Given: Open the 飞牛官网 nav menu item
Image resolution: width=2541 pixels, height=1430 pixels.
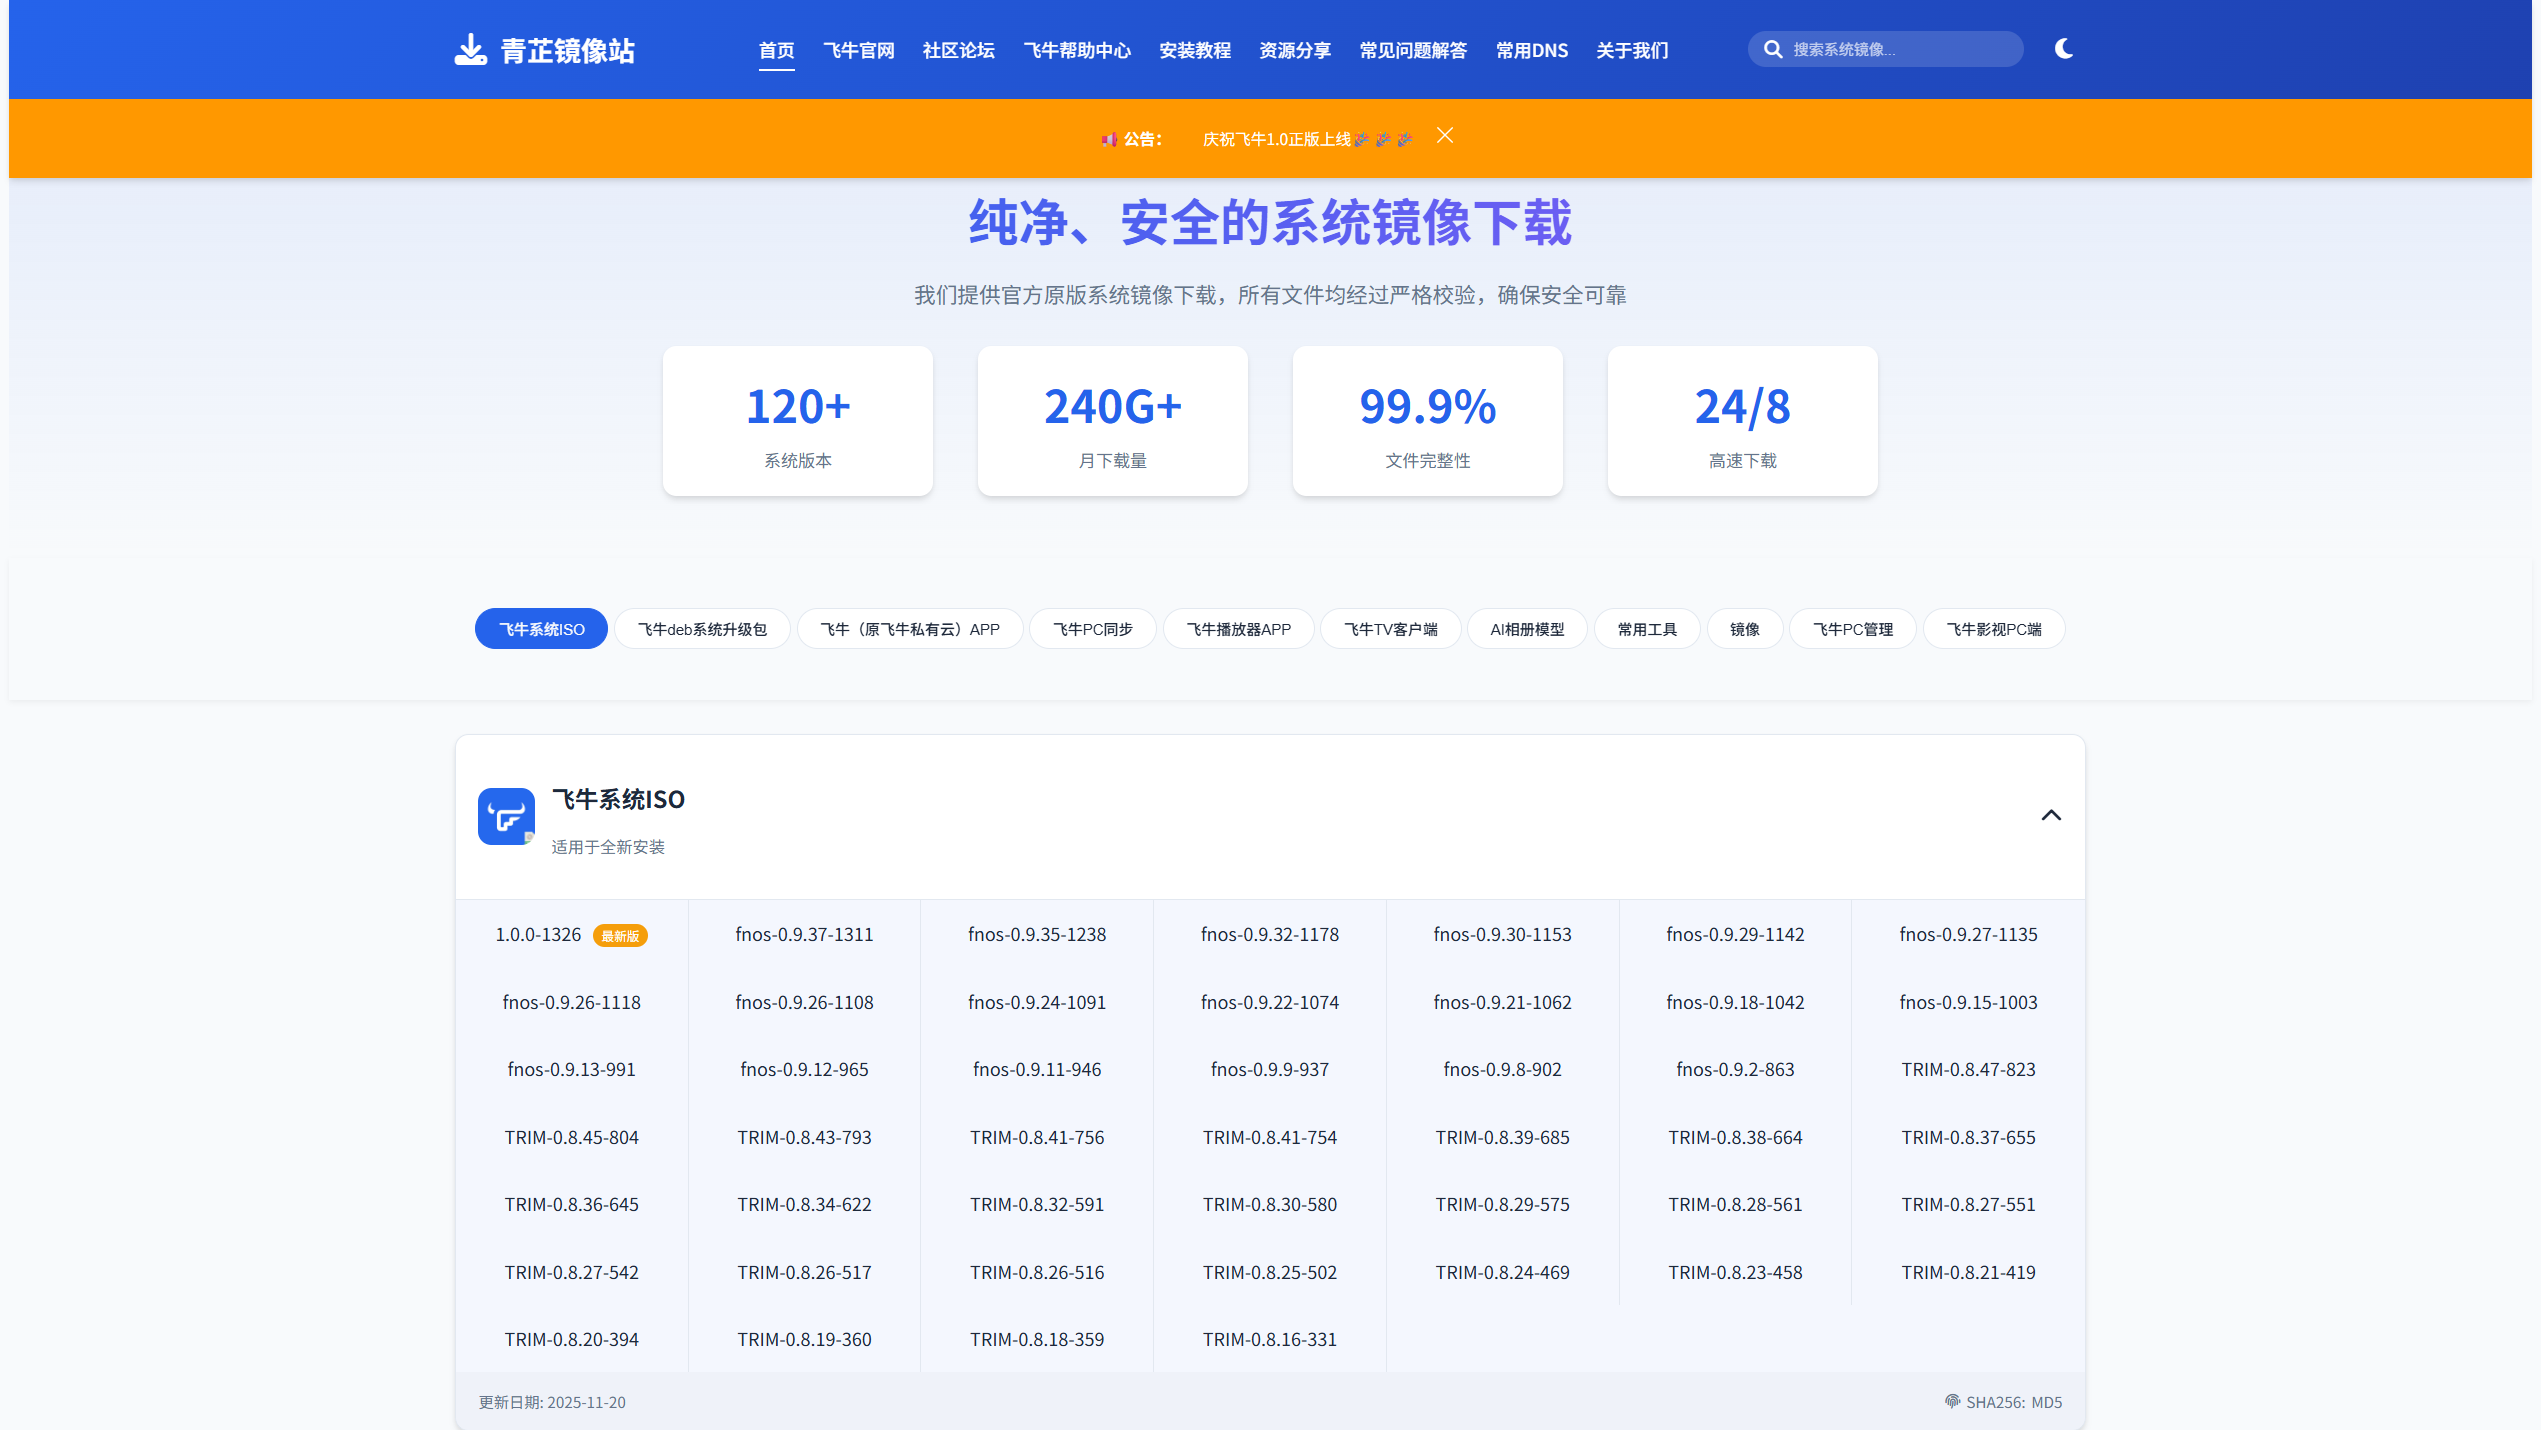Looking at the screenshot, I should point(858,50).
